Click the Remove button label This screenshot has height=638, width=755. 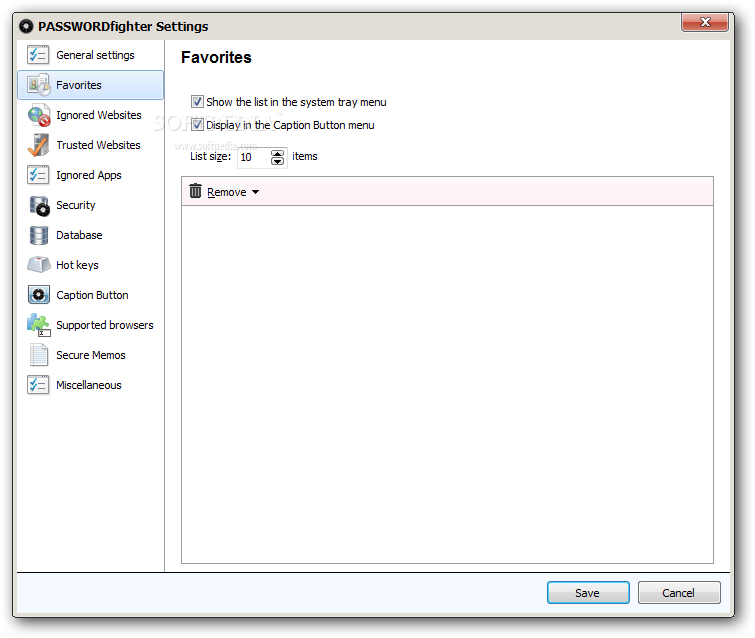click(226, 192)
